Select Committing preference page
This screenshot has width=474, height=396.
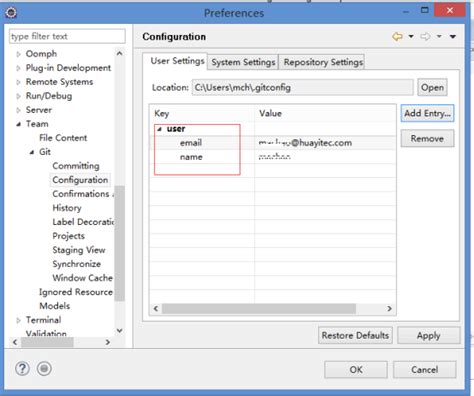click(76, 166)
